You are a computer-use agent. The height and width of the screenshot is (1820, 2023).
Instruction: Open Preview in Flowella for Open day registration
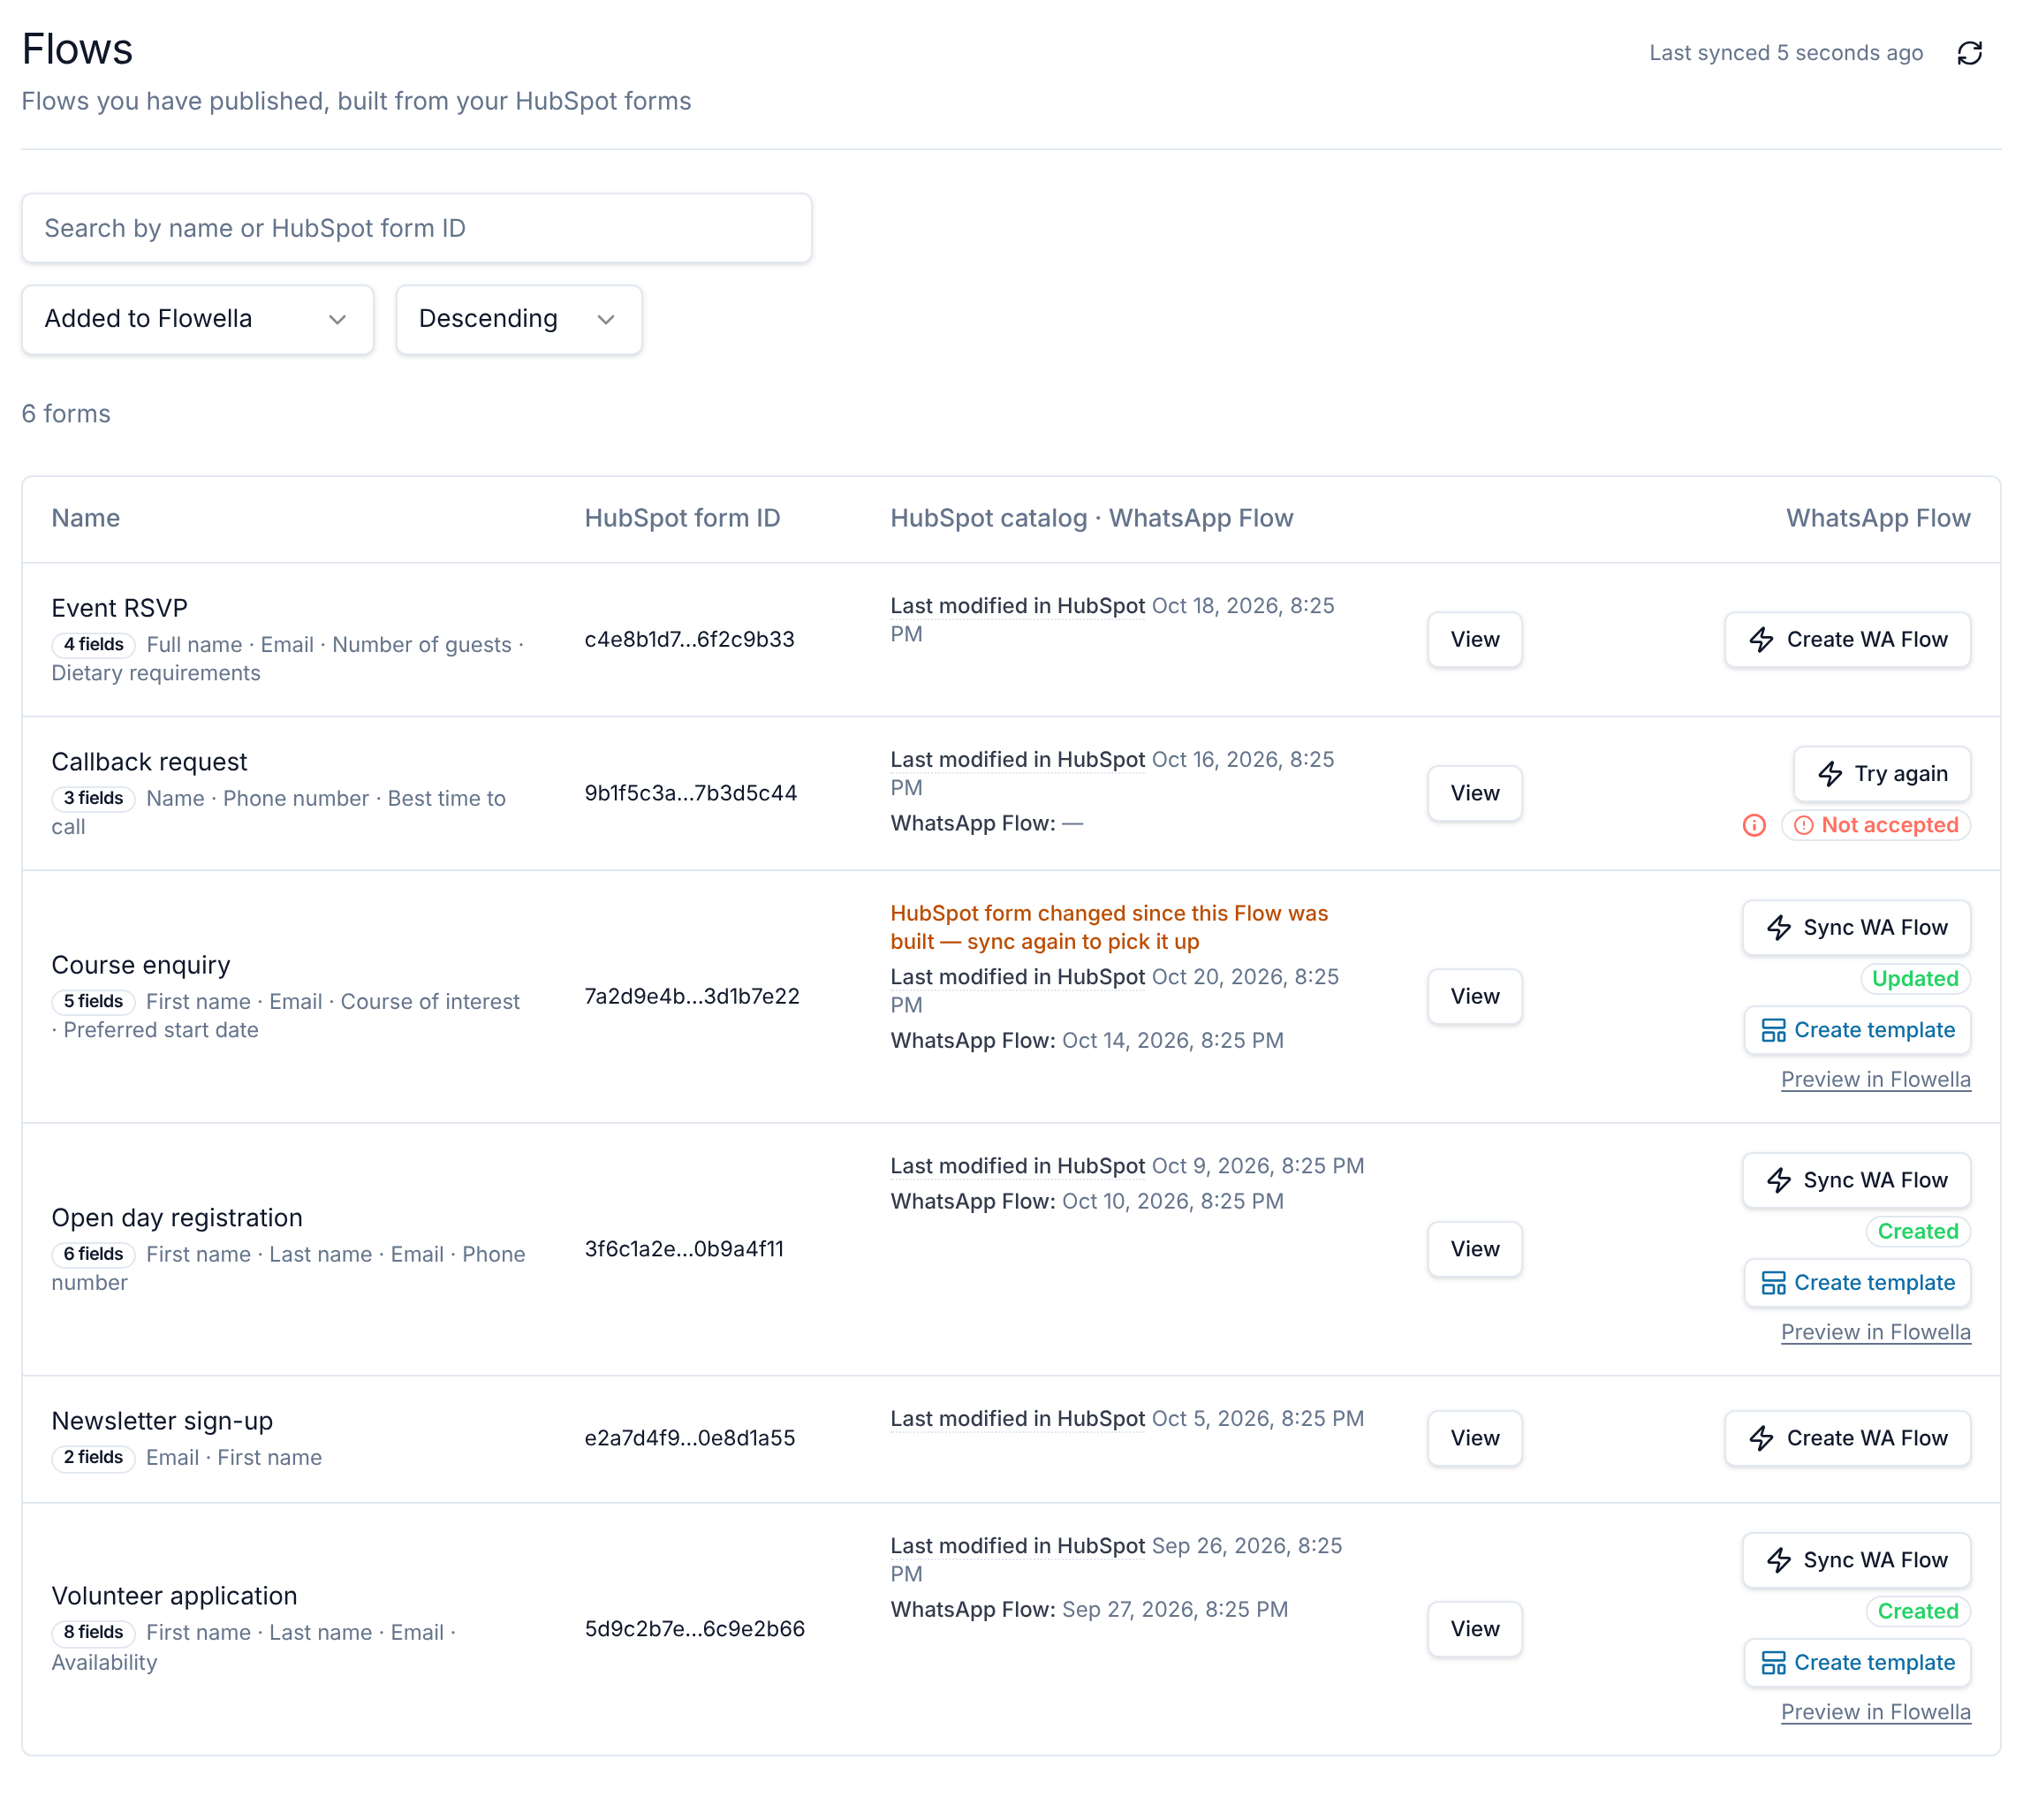[x=1875, y=1332]
